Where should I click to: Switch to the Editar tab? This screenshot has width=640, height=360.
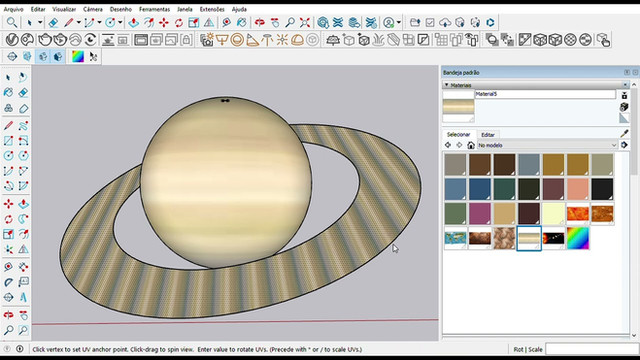point(488,135)
